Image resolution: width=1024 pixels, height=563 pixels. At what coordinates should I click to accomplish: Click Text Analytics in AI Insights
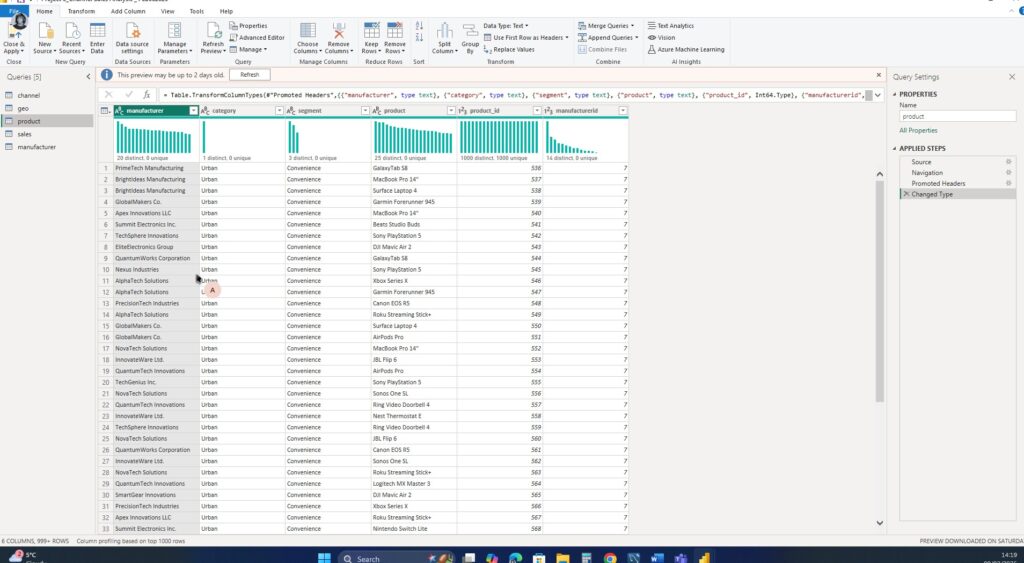pos(671,25)
